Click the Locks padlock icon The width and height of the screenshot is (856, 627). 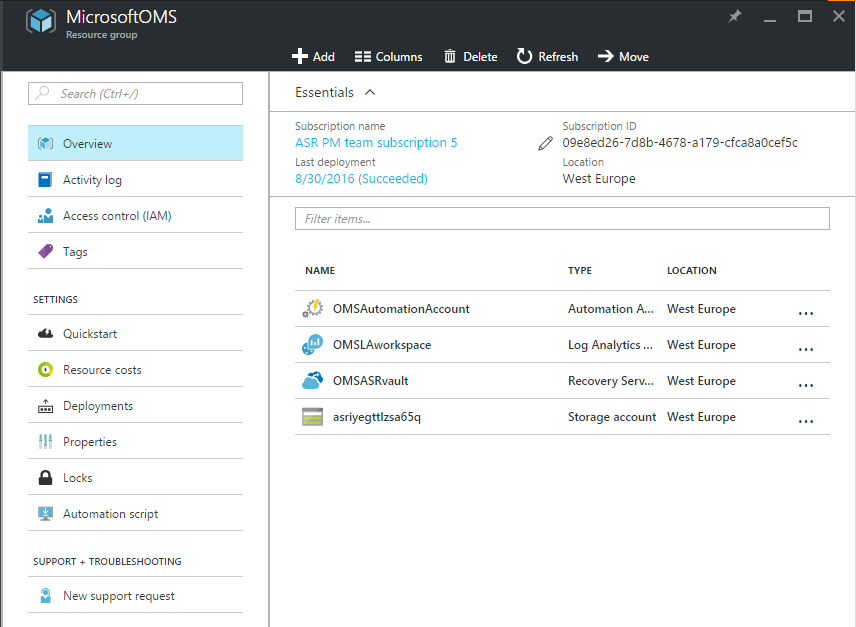point(45,477)
